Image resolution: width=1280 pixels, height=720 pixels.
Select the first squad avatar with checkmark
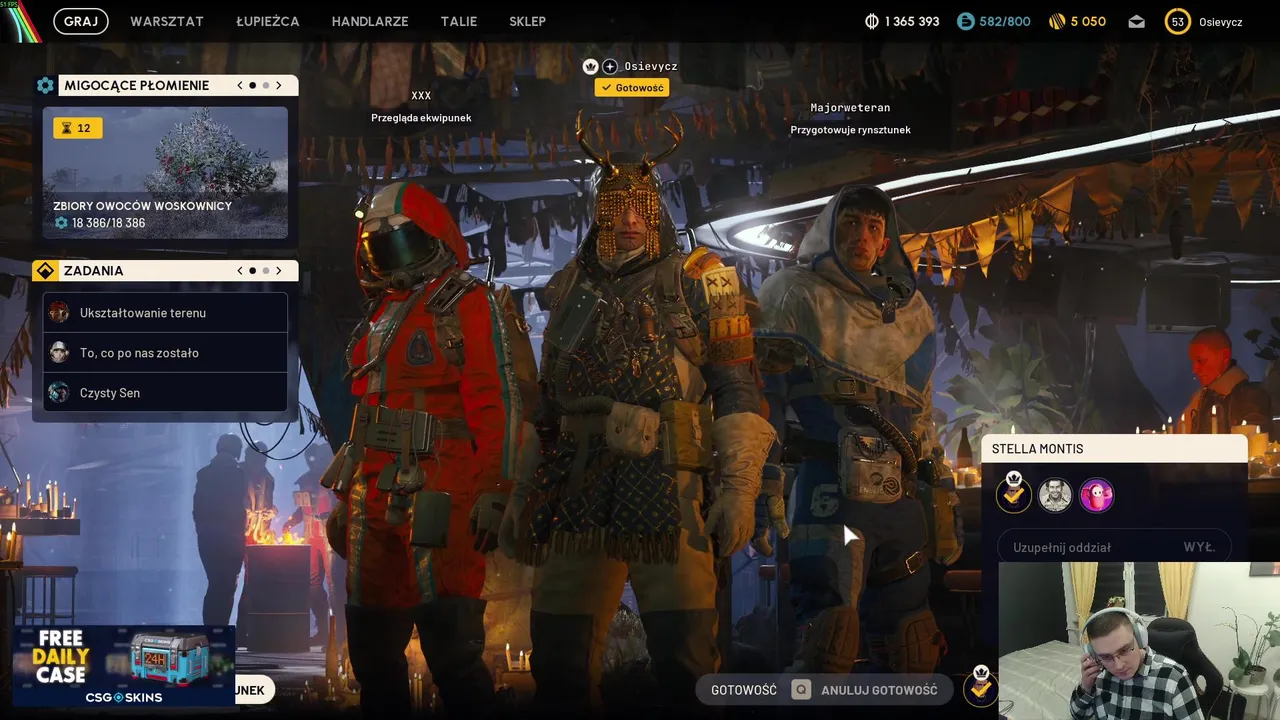[1013, 494]
